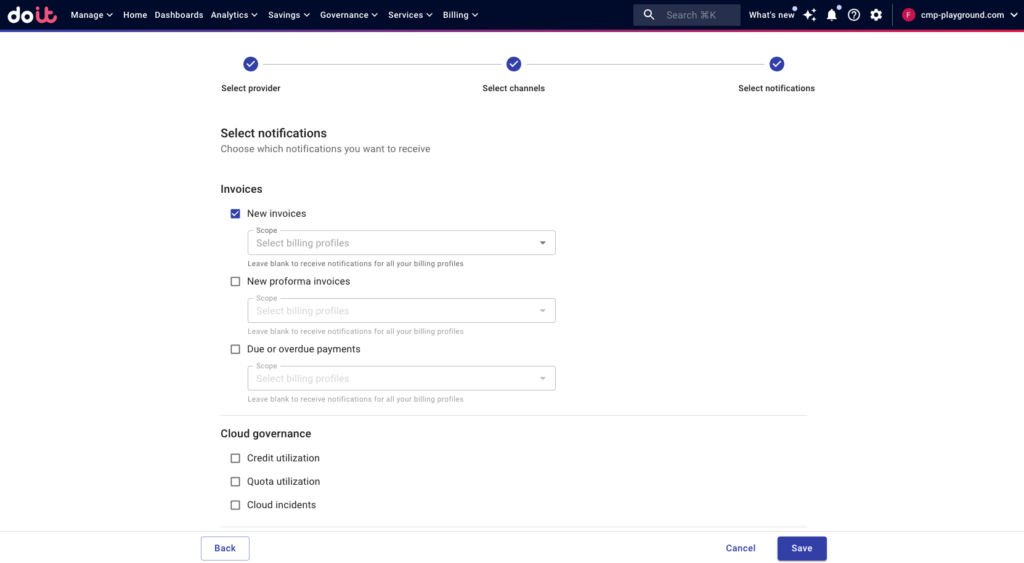The height and width of the screenshot is (563, 1024).
Task: Click the user avatar icon
Action: (908, 15)
